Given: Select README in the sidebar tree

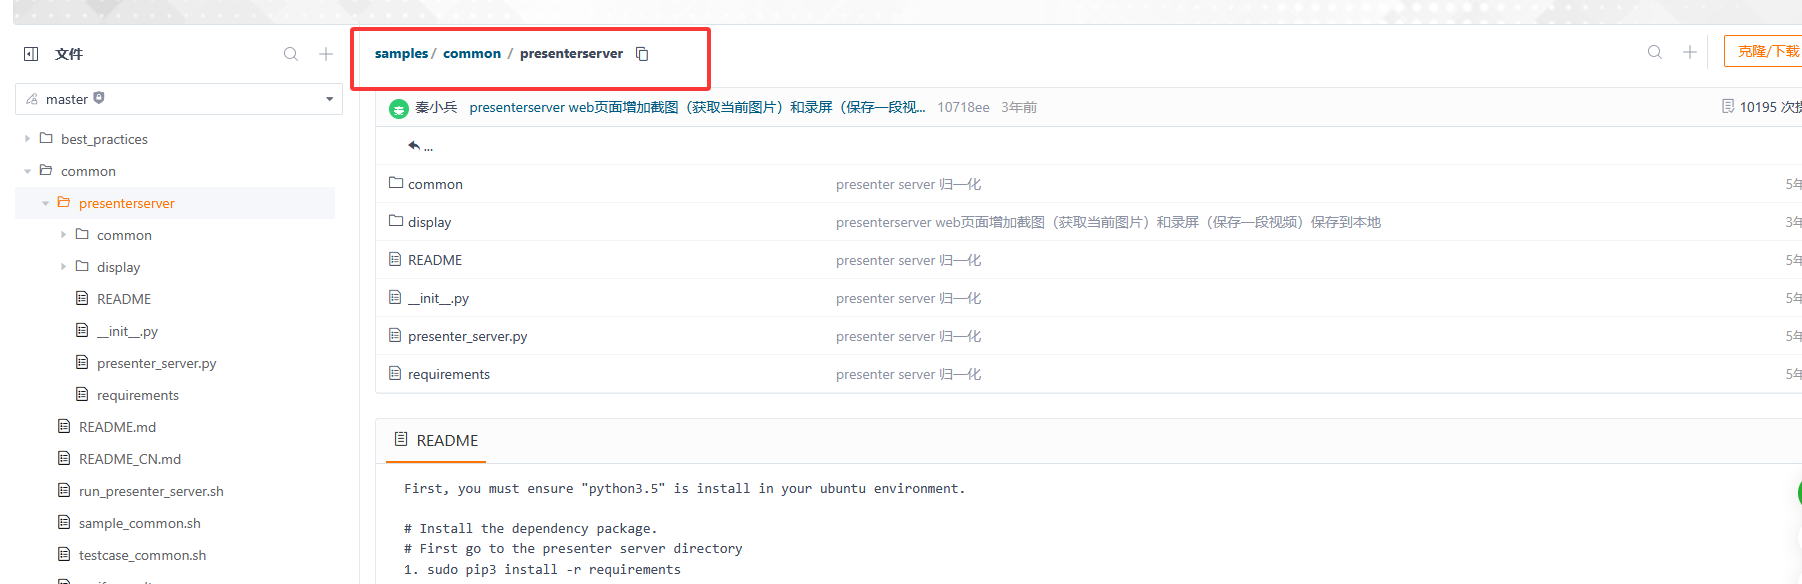Looking at the screenshot, I should tap(124, 299).
